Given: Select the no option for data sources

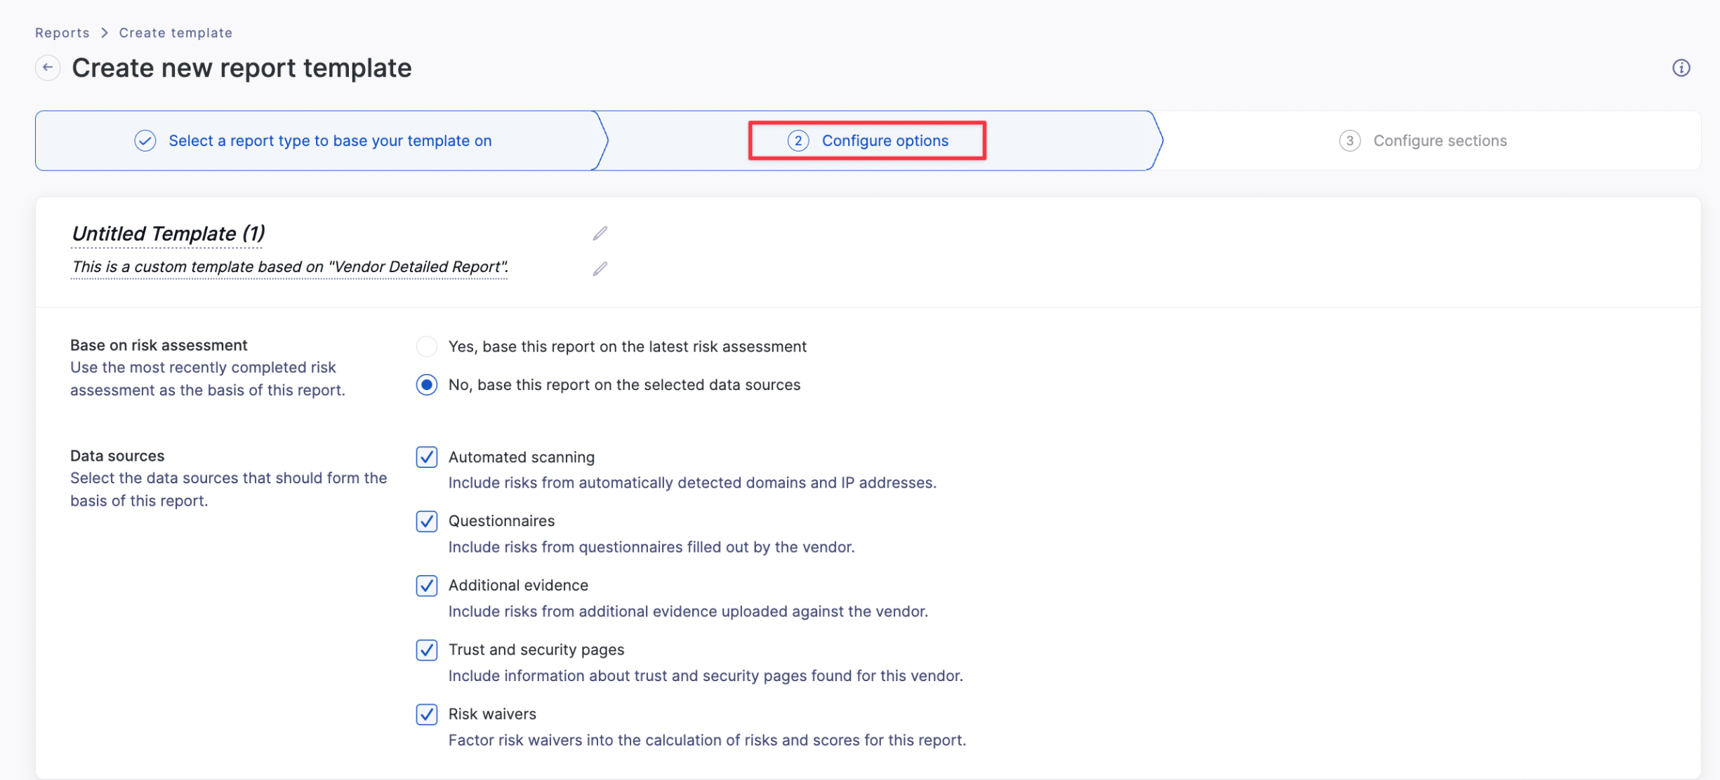Looking at the screenshot, I should click(427, 384).
